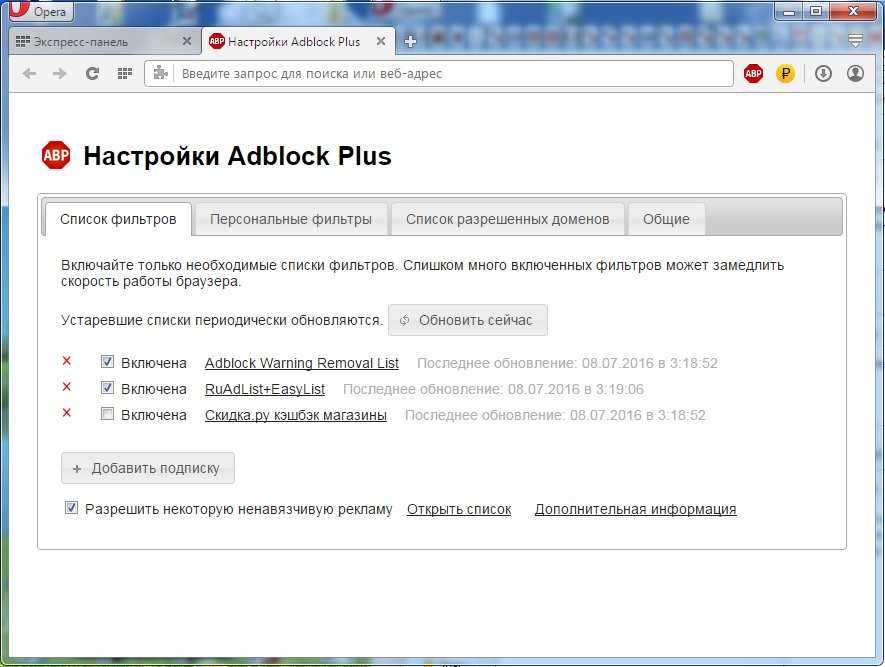Open the yellow ruble cashback extension
Viewport: 885px width, 667px height.
point(785,73)
